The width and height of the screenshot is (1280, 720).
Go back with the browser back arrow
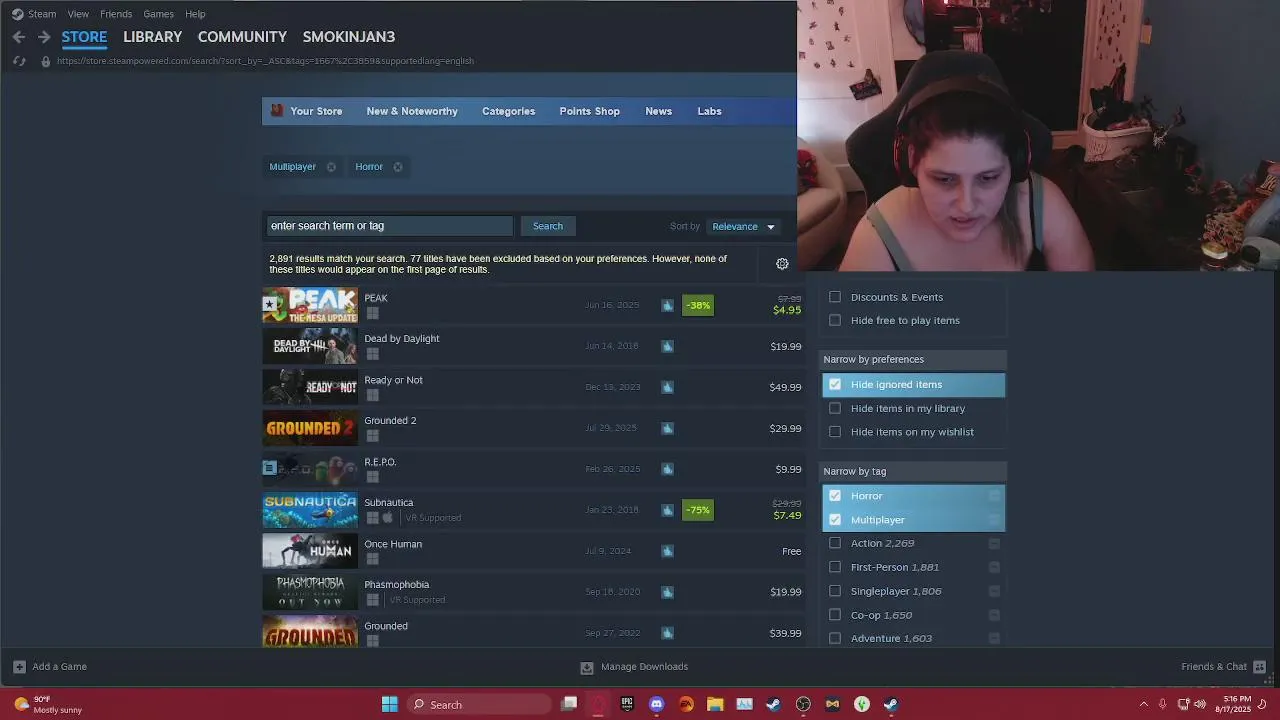point(19,37)
